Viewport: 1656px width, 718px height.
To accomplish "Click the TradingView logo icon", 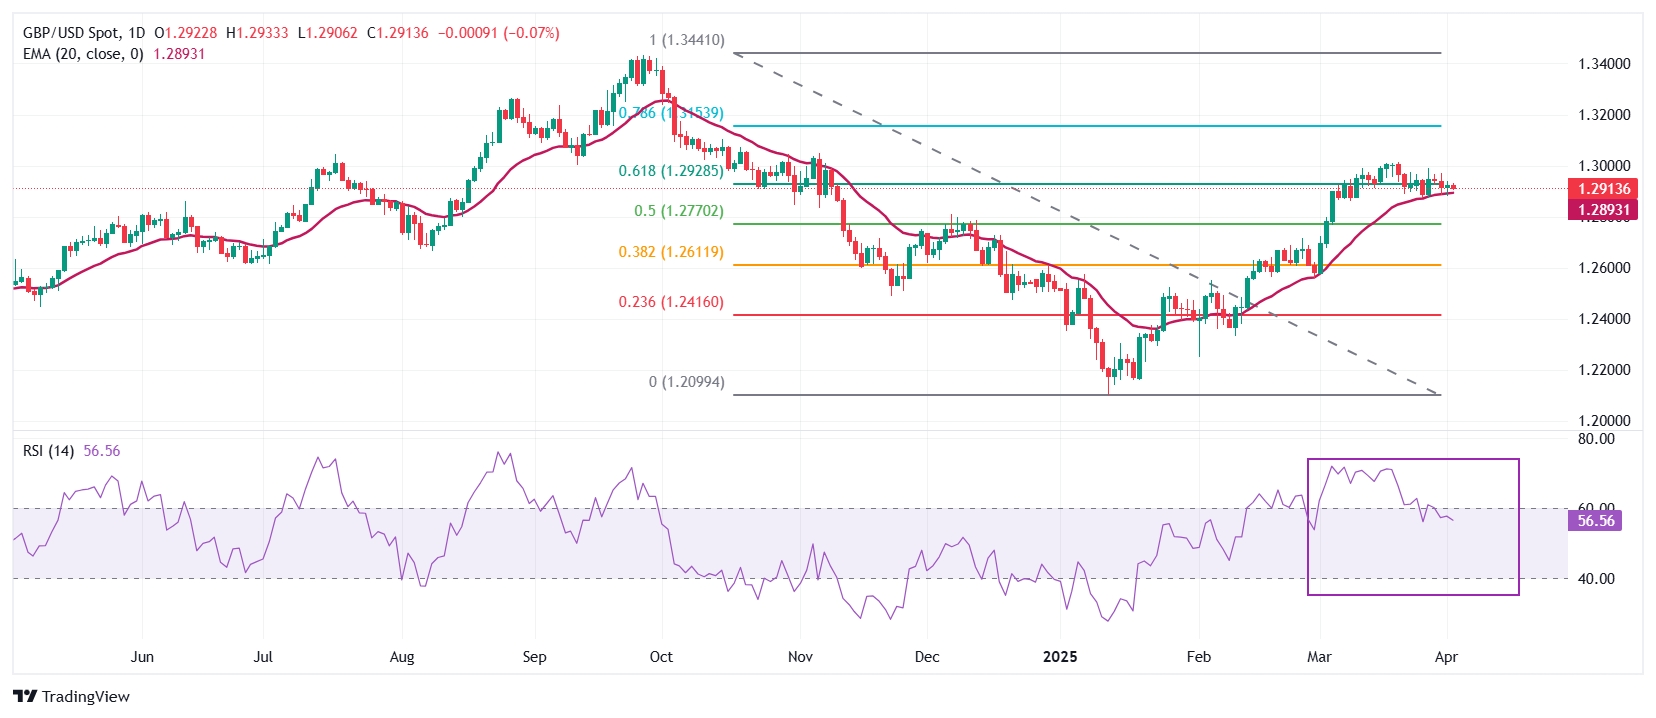I will (25, 696).
